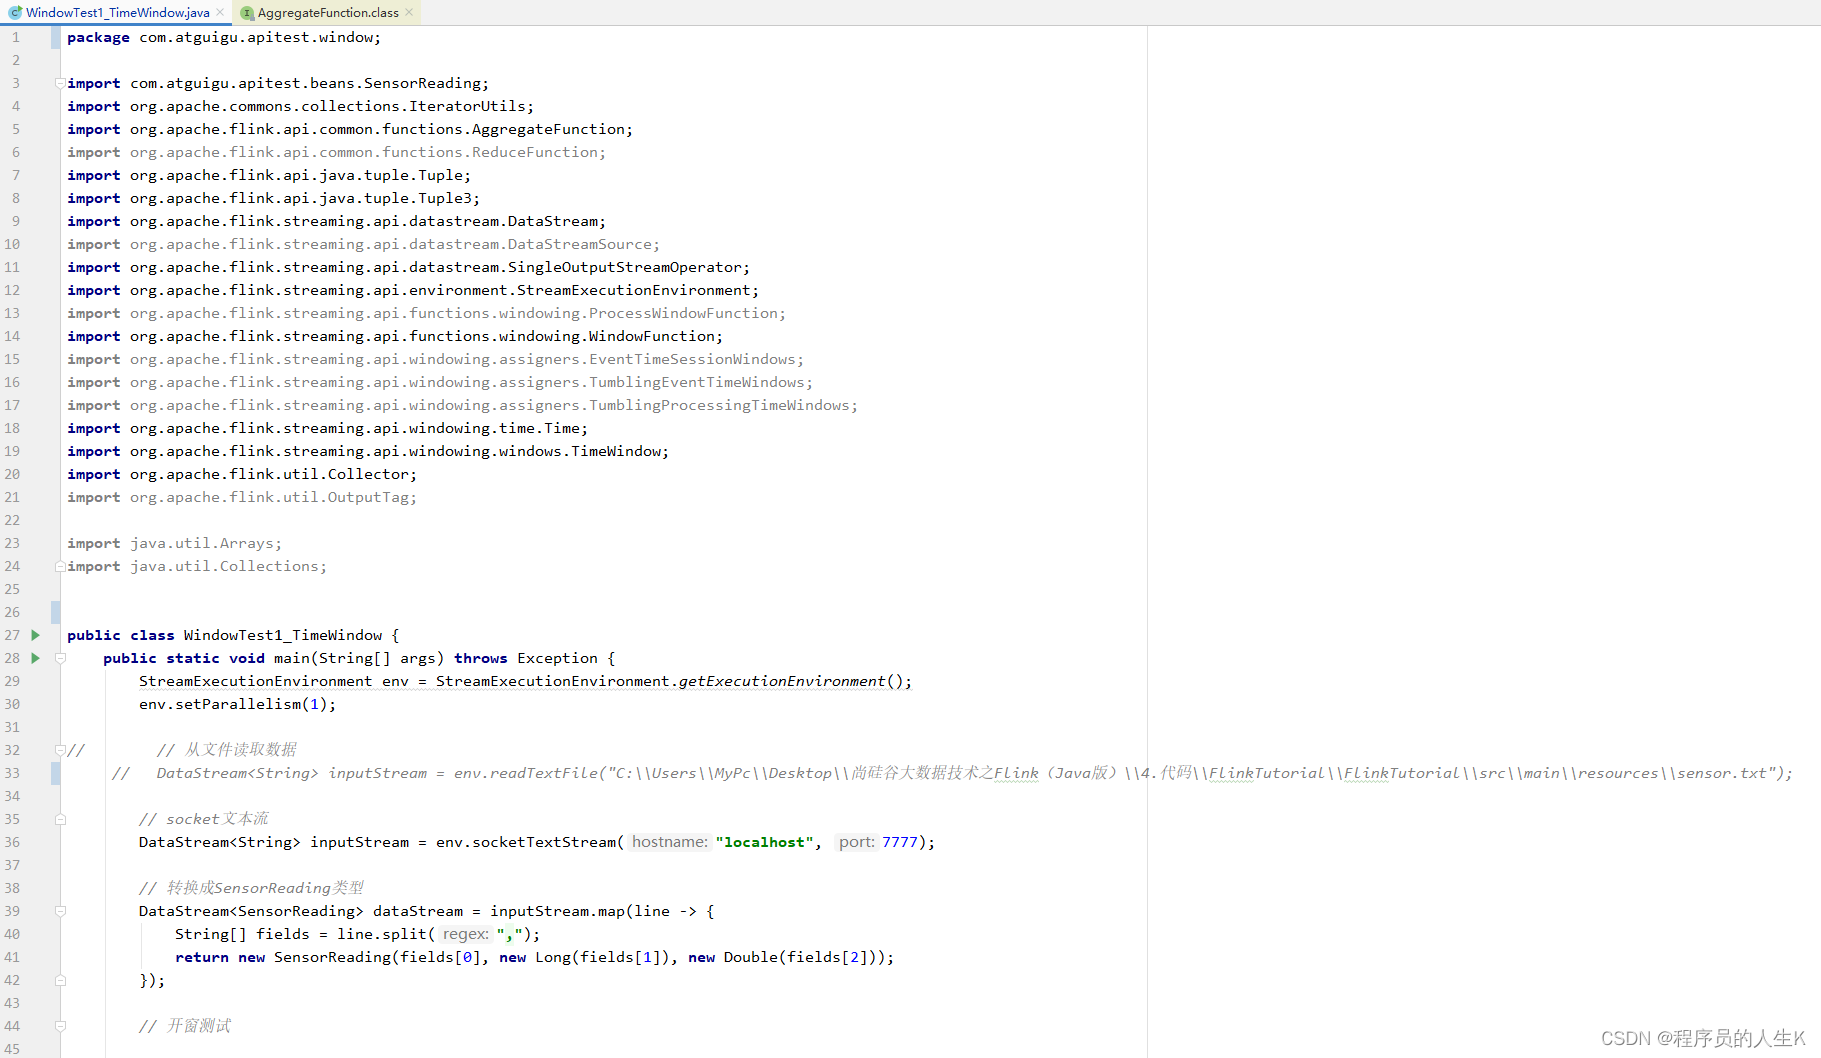Fold the commented block at line 32
This screenshot has width=1821, height=1058.
60,750
